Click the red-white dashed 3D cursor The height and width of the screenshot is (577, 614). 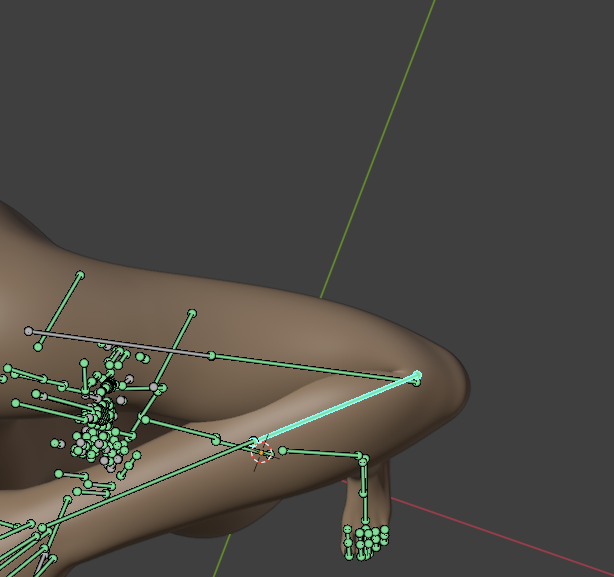261,453
